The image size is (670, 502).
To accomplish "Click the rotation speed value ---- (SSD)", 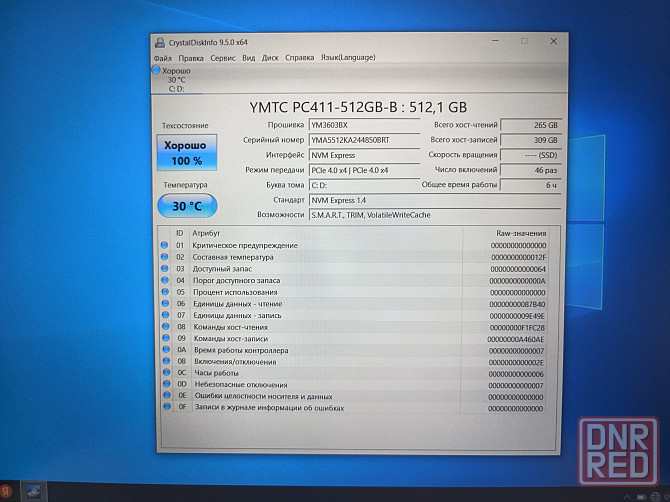I will click(530, 155).
